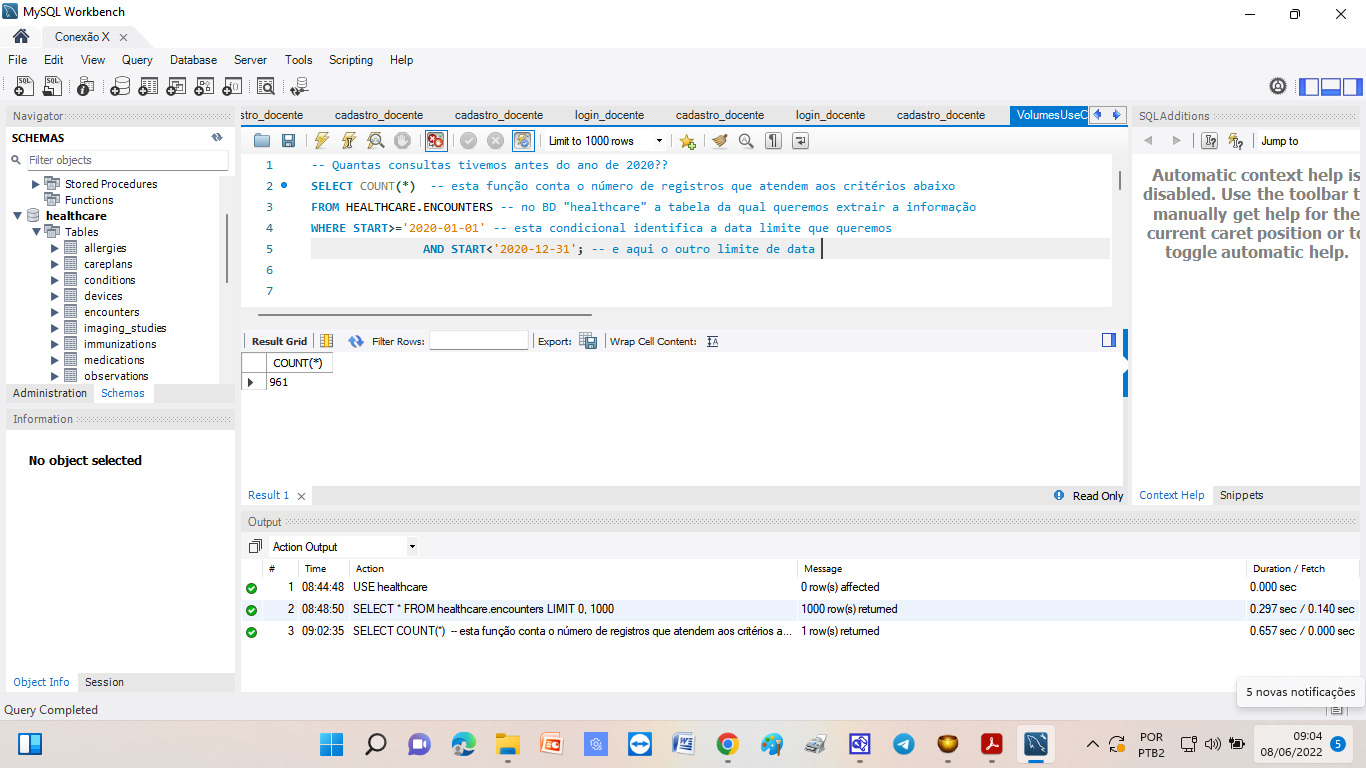This screenshot has width=1366, height=768.
Task: Switch to the Snippets tab
Action: click(1241, 495)
